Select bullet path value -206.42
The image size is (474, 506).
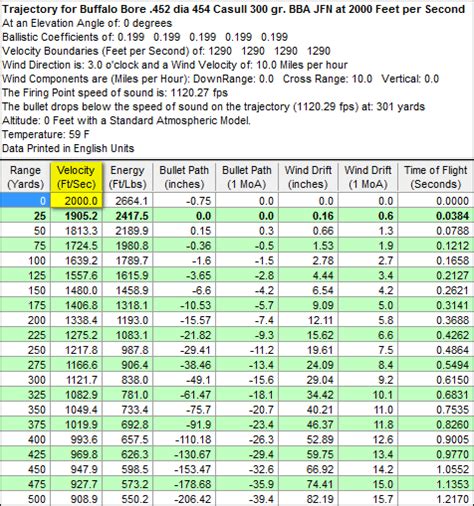pos(184,499)
